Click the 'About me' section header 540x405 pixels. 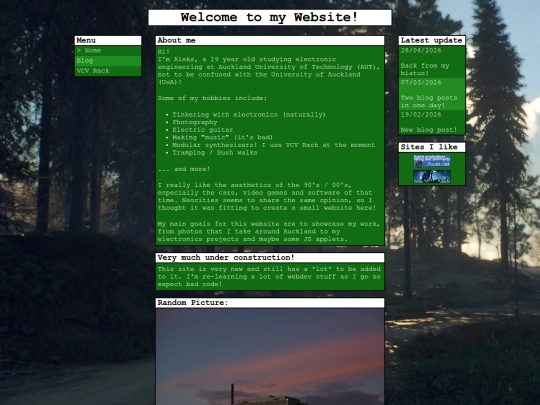270,40
